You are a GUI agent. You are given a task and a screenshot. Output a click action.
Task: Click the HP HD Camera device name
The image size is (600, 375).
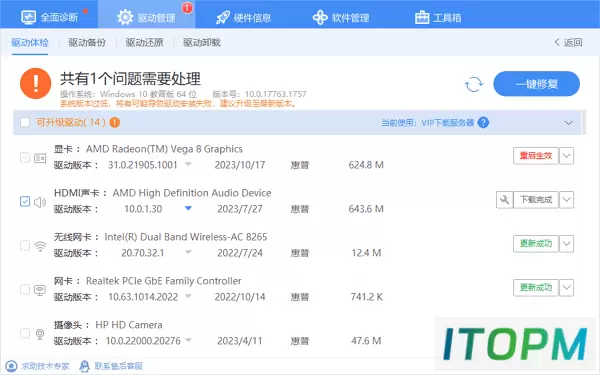129,325
